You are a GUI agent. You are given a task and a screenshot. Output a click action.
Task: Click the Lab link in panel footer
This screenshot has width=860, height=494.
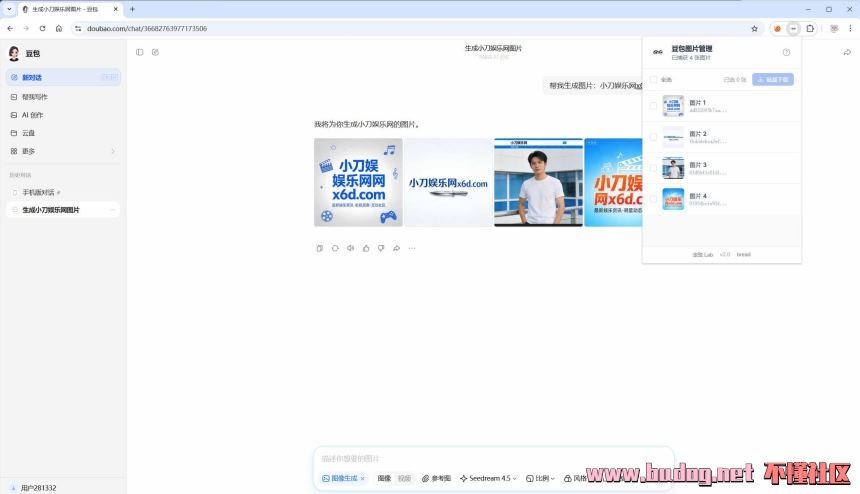click(703, 254)
